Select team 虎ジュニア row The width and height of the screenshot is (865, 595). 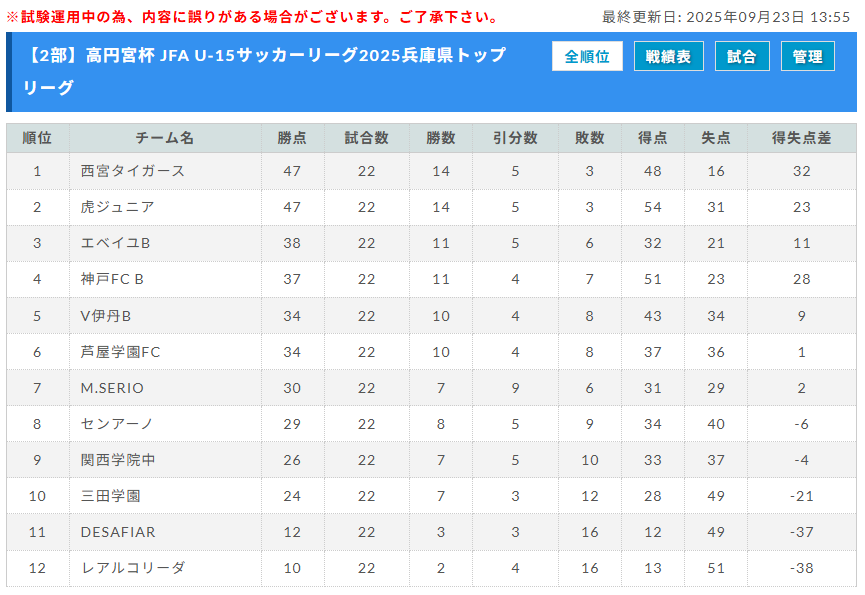coord(117,207)
